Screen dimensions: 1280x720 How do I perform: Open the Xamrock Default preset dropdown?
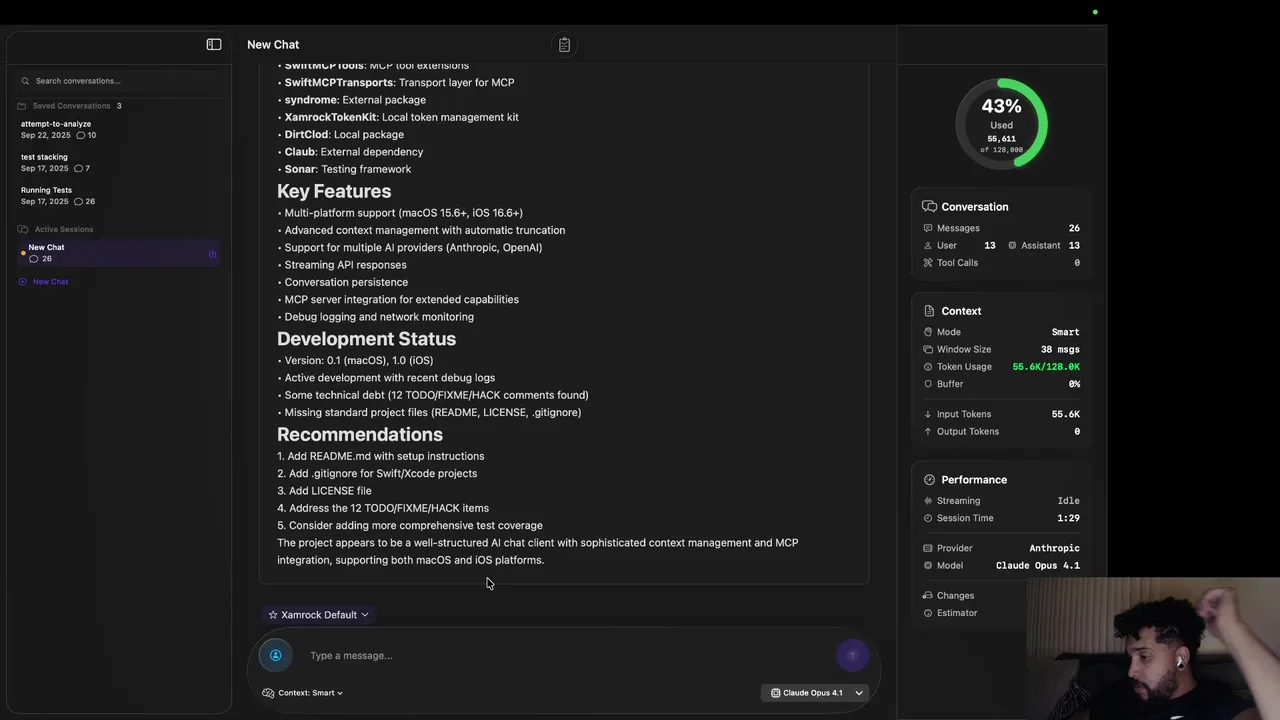(318, 615)
